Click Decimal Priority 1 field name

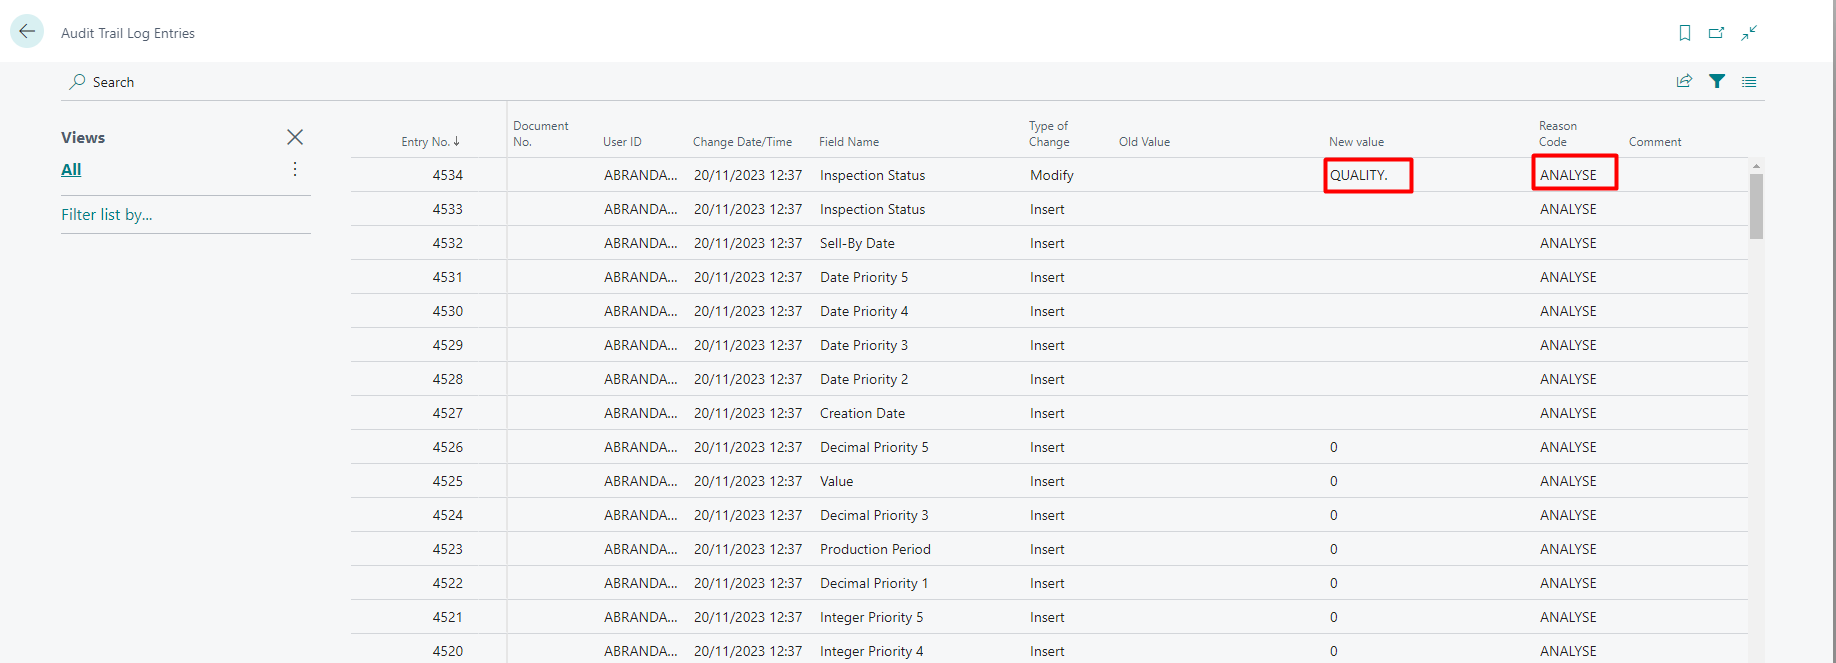click(874, 583)
